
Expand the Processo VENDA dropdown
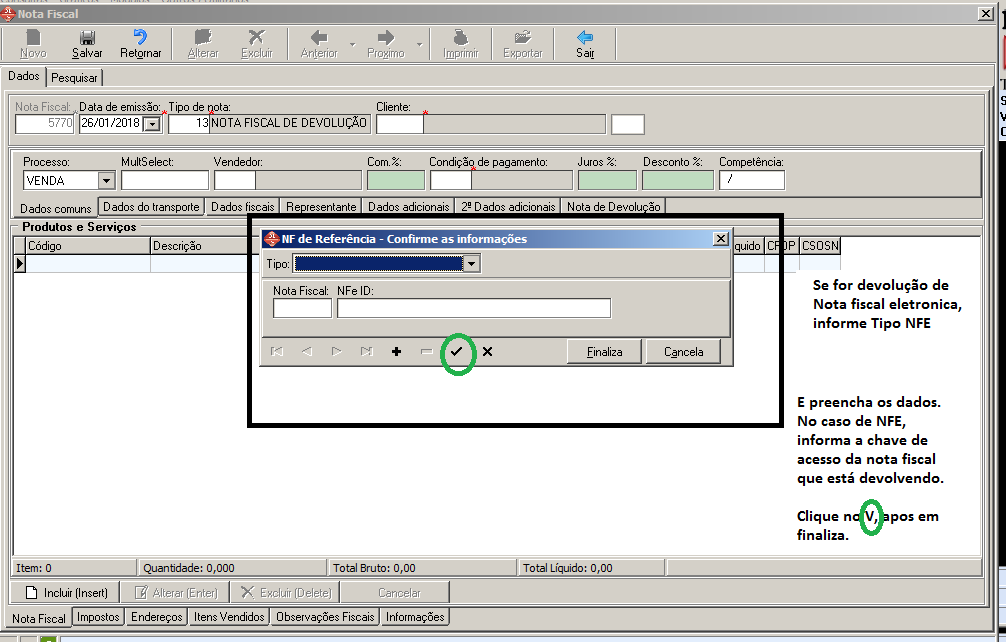coord(107,181)
